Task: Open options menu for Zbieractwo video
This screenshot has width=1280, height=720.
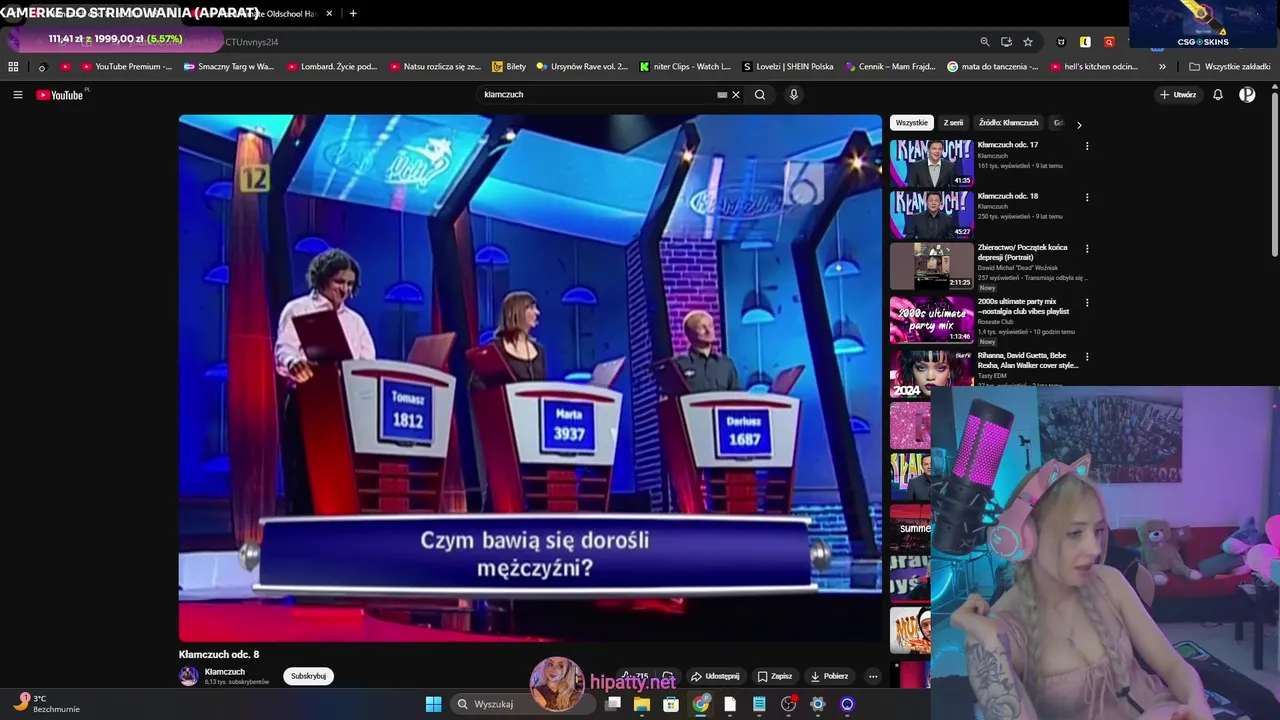Action: pyautogui.click(x=1087, y=248)
